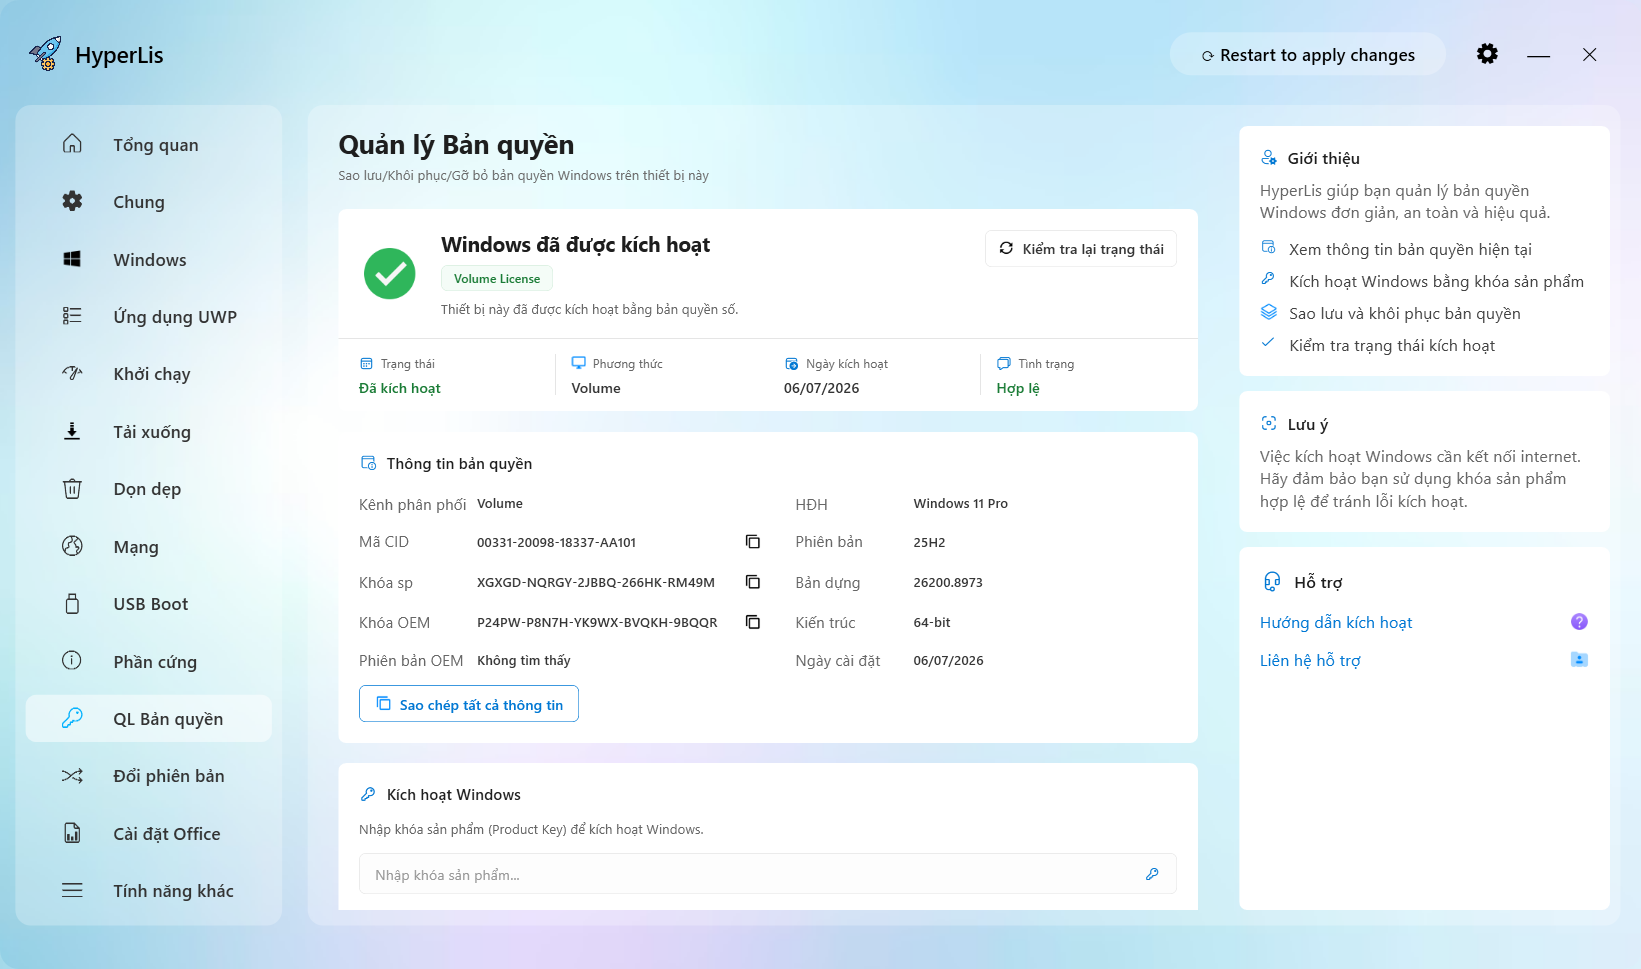Click the USB Boot drive icon
1641x969 pixels.
(x=72, y=603)
